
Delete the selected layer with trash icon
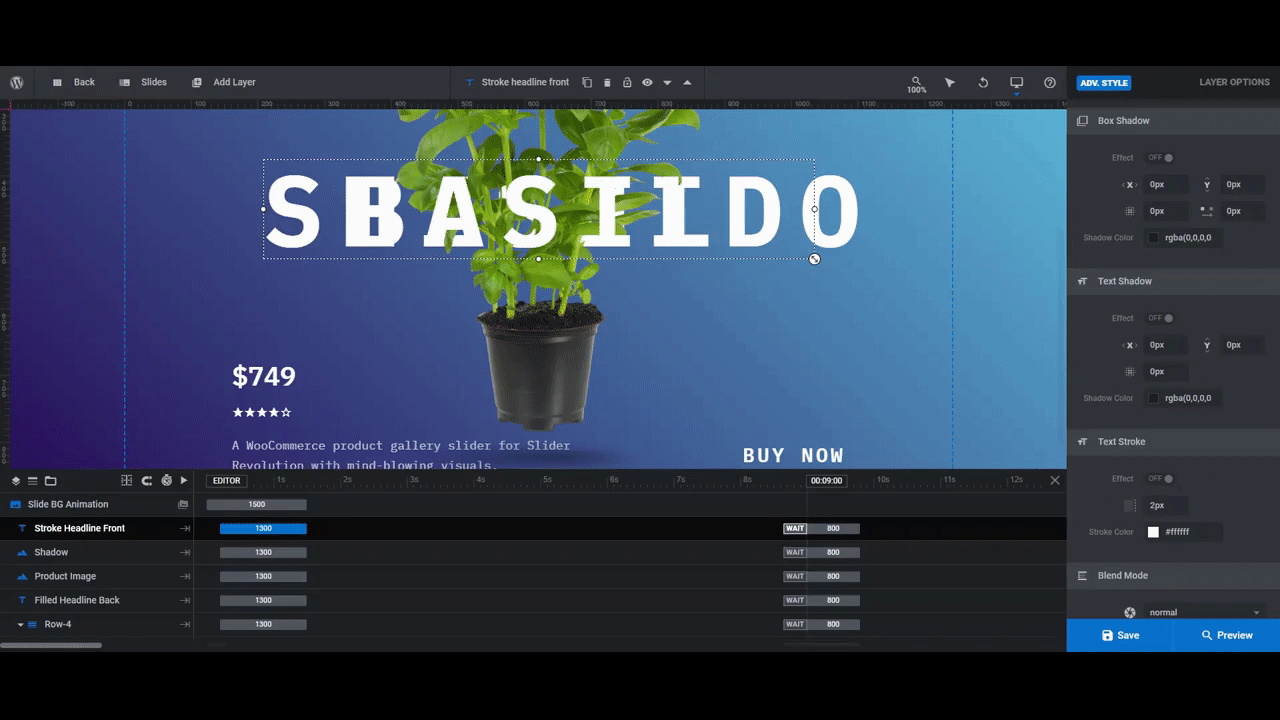click(607, 82)
